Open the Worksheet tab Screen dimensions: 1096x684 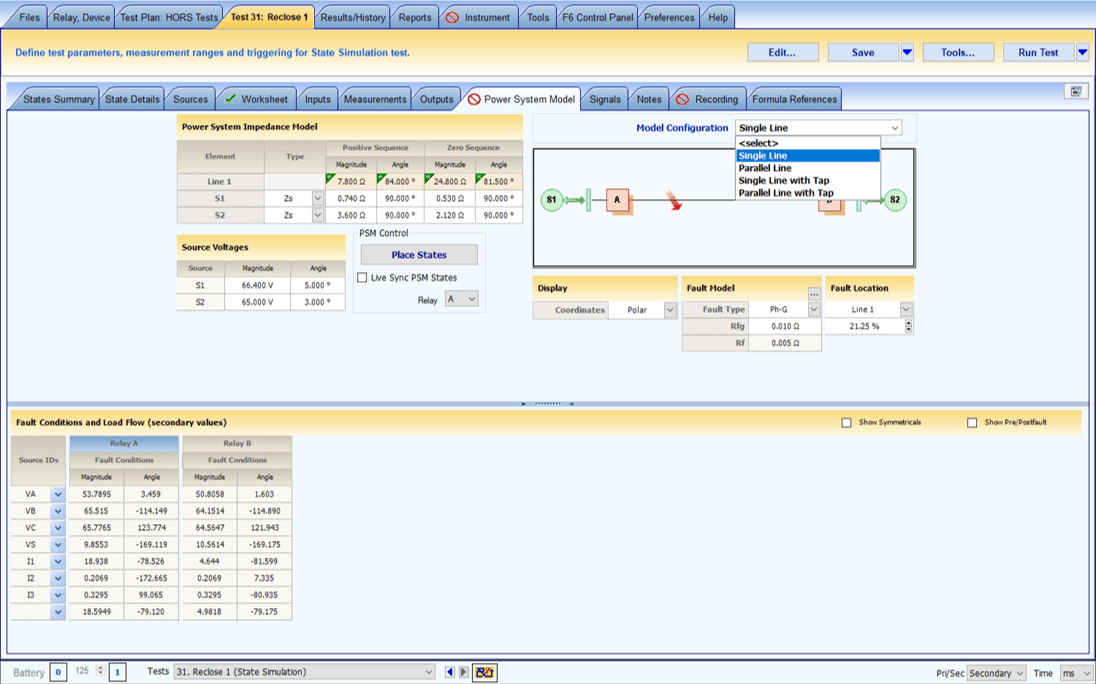[257, 99]
